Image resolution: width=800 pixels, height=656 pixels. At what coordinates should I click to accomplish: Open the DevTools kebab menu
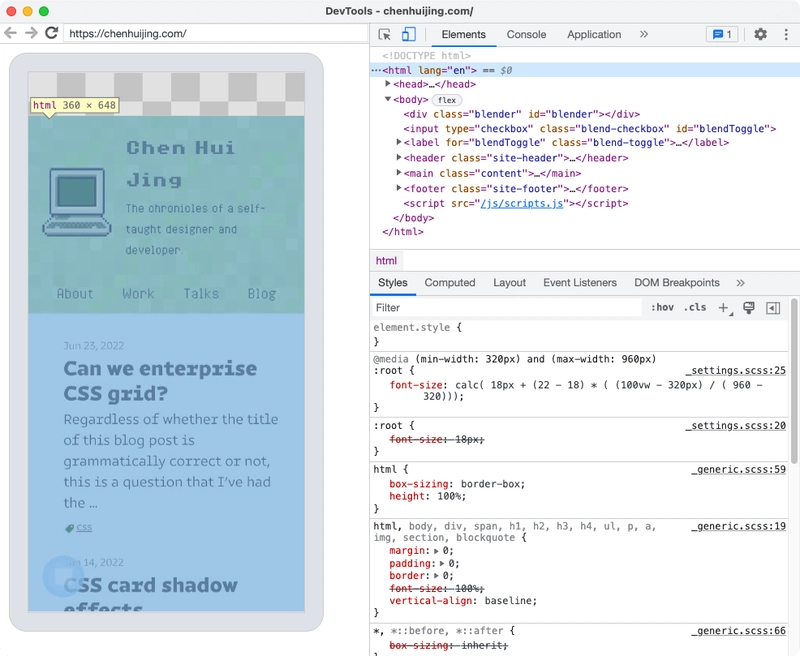[x=786, y=34]
